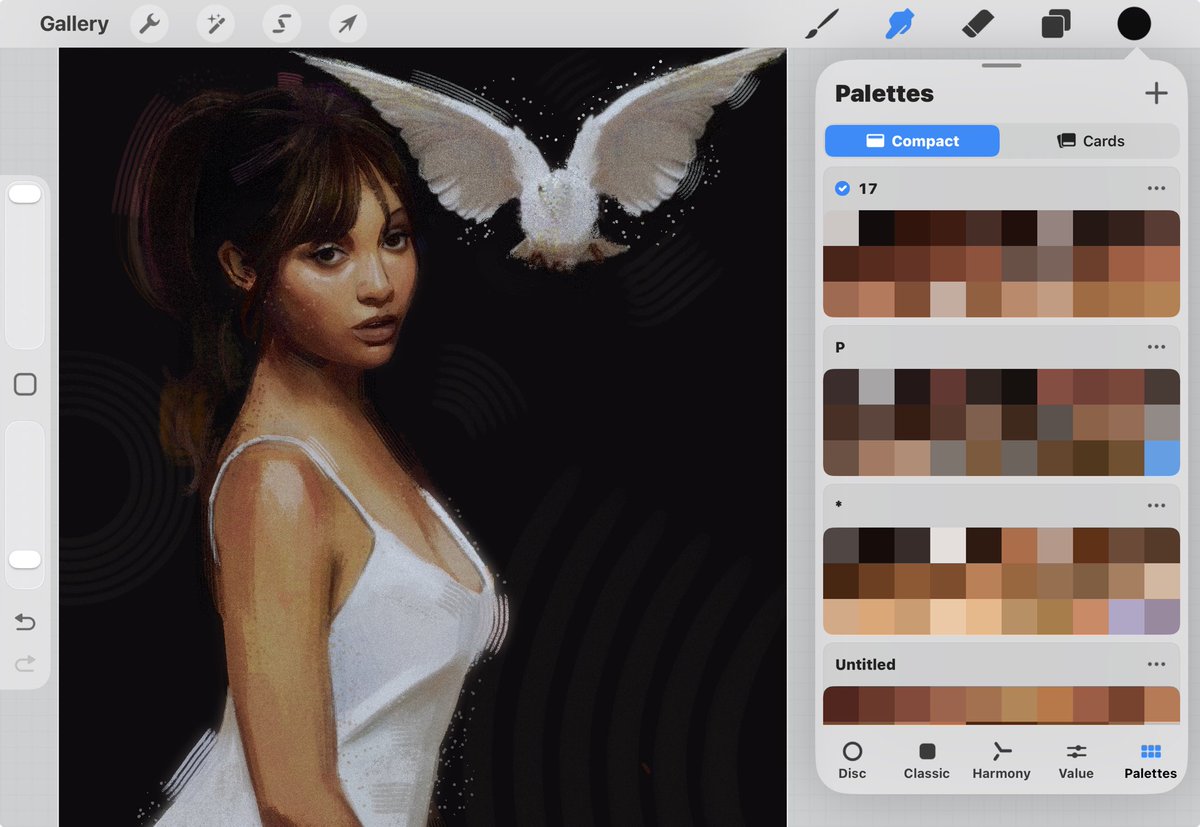Open the Adjustments magic wand menu

[215, 24]
